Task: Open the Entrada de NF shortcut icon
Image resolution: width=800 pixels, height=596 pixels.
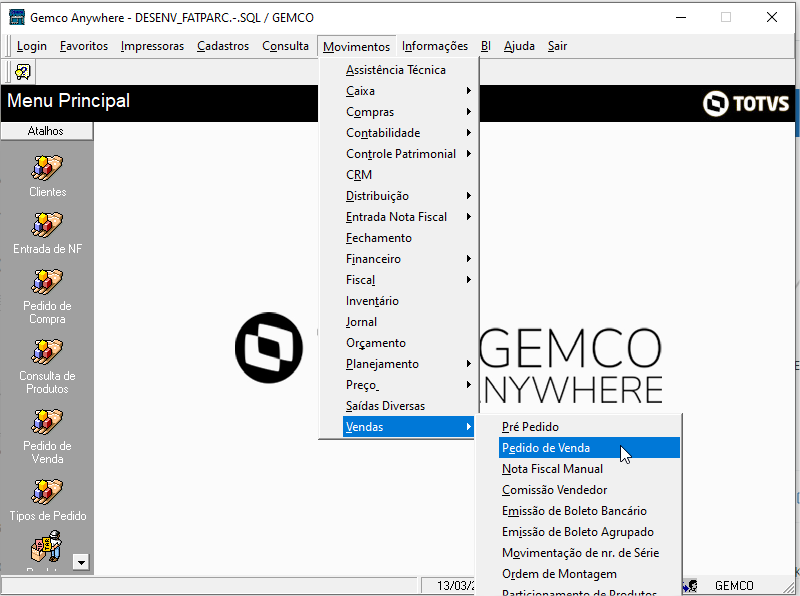Action: (47, 225)
